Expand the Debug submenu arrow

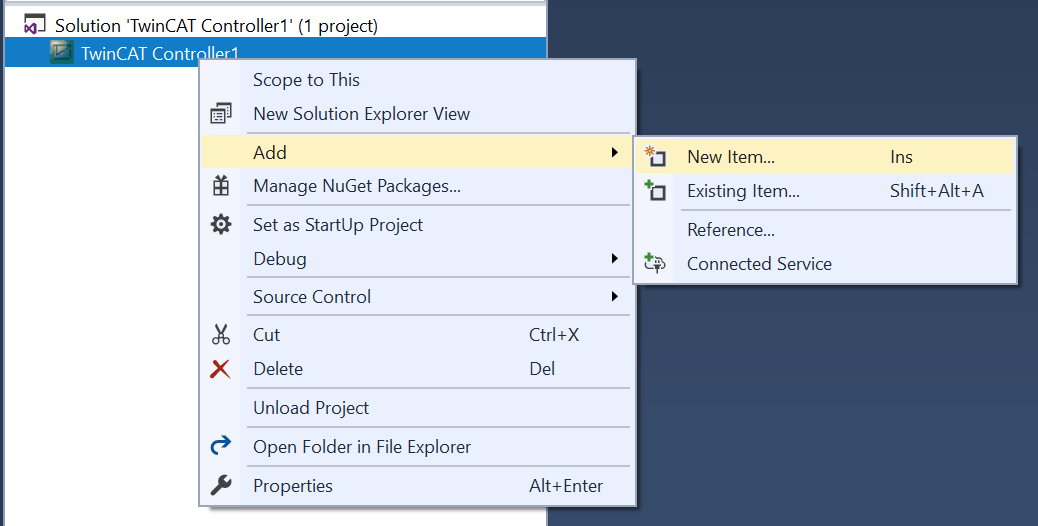pyautogui.click(x=614, y=259)
